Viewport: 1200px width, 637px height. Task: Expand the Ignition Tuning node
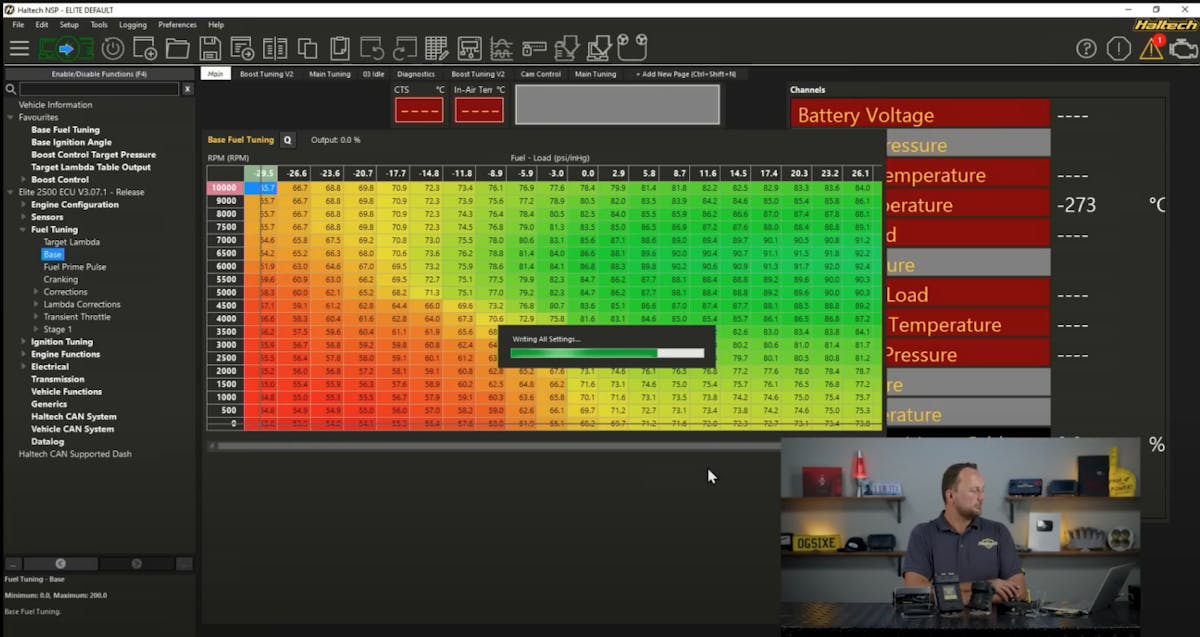23,342
